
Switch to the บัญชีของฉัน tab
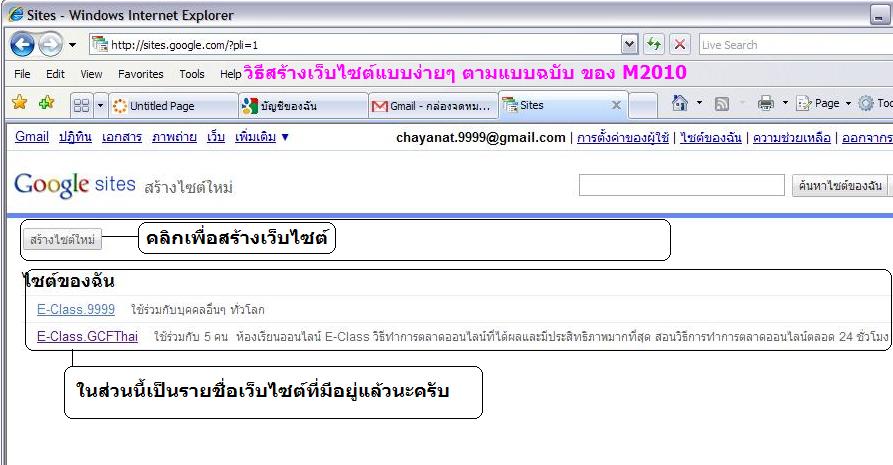[303, 106]
